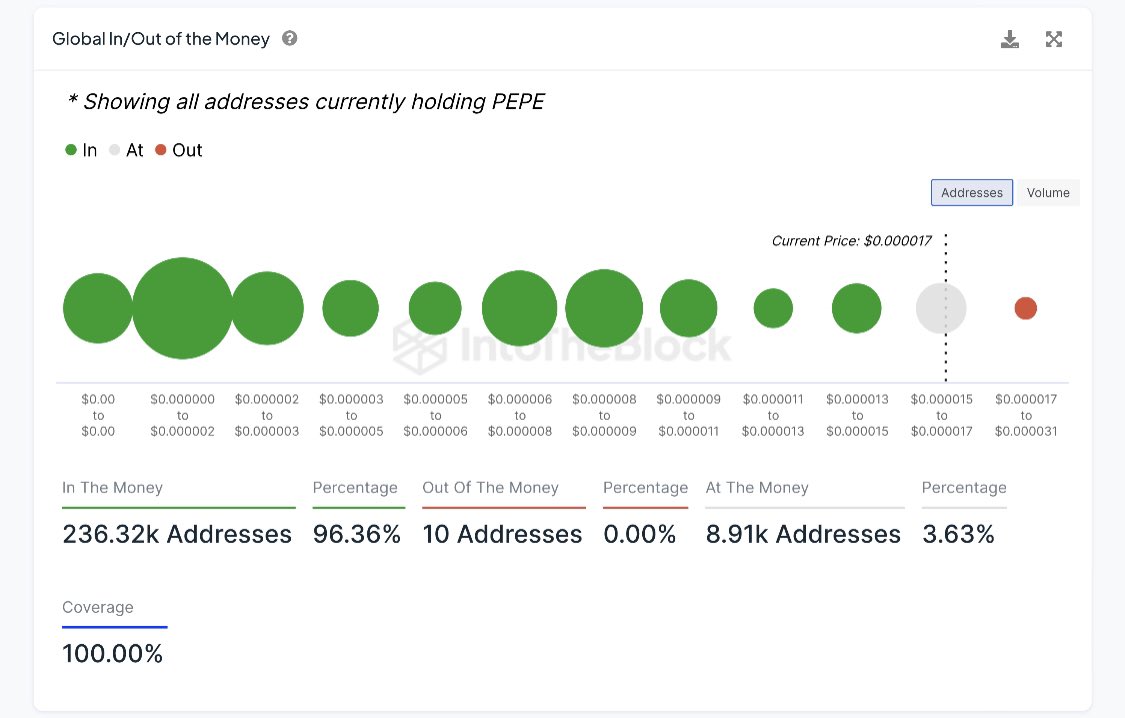This screenshot has height=718, width=1125.
Task: Click the Coverage 100.00% value
Action: click(112, 654)
